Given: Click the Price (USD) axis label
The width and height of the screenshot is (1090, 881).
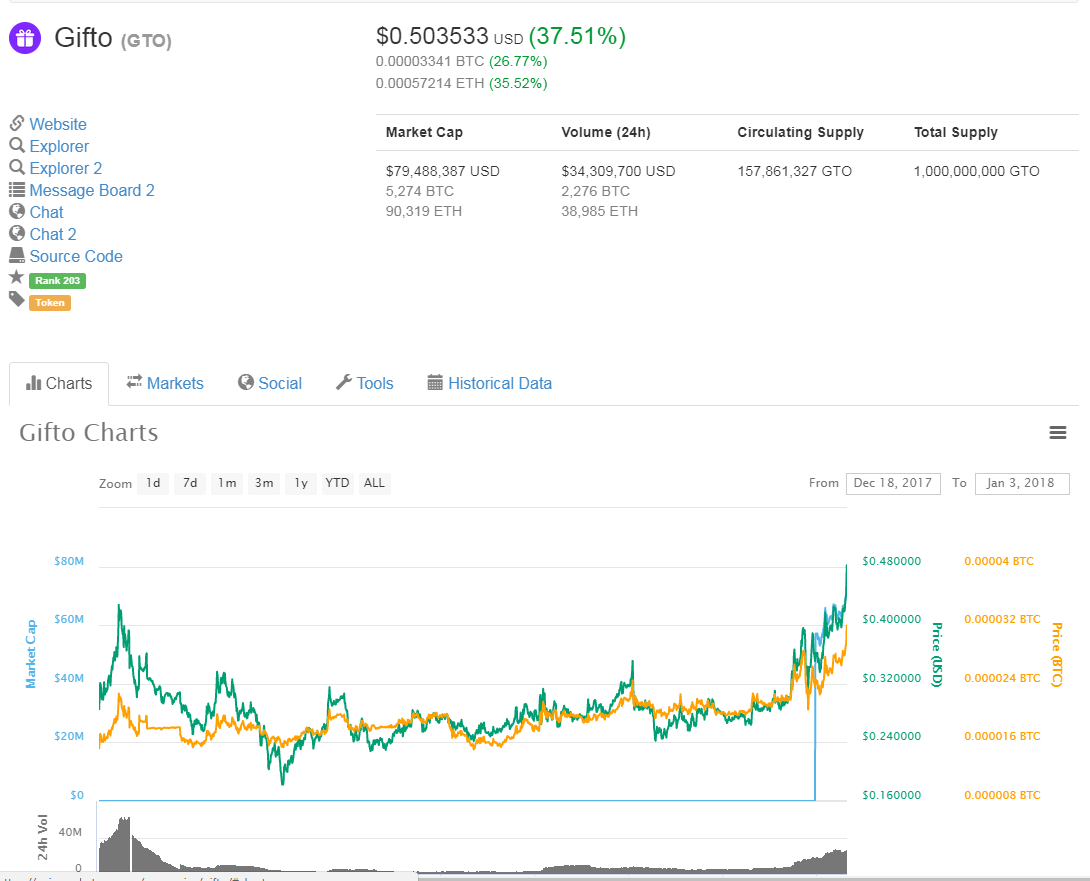Looking at the screenshot, I should 936,654.
